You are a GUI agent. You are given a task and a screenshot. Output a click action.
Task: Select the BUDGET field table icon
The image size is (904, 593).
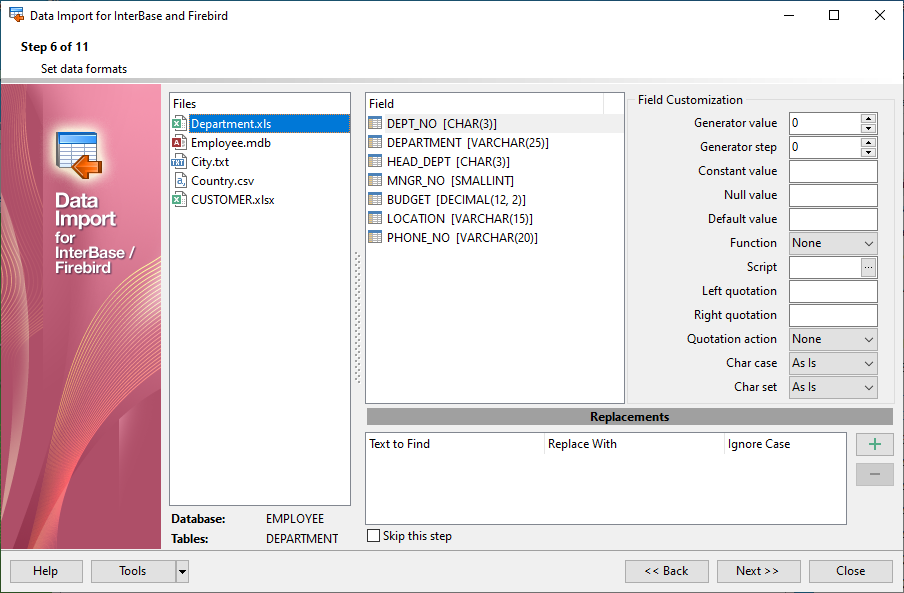375,199
